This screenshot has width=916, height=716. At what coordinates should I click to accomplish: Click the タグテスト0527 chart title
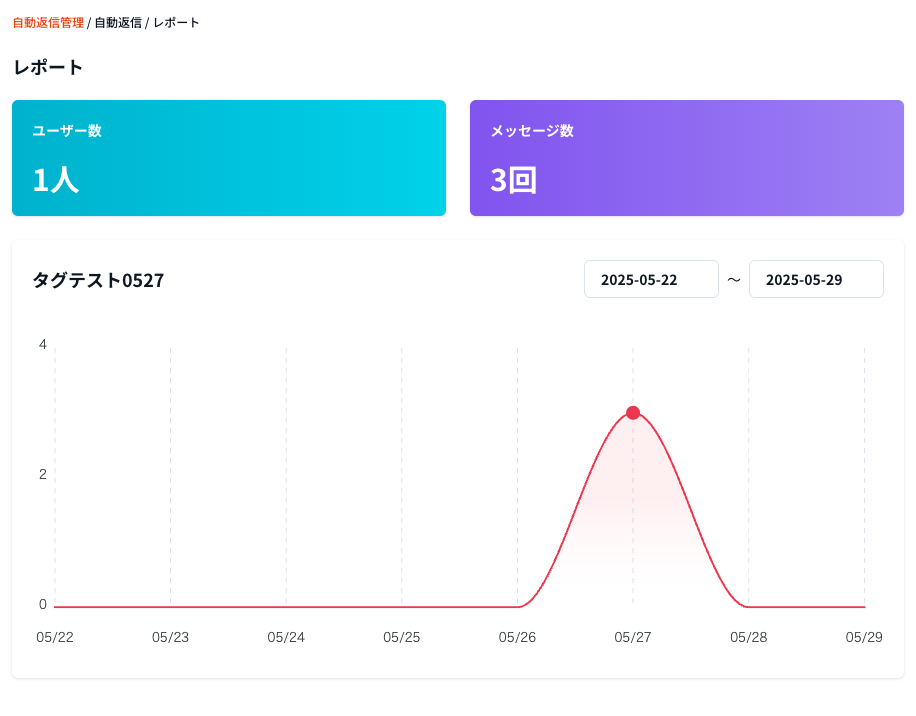point(98,280)
